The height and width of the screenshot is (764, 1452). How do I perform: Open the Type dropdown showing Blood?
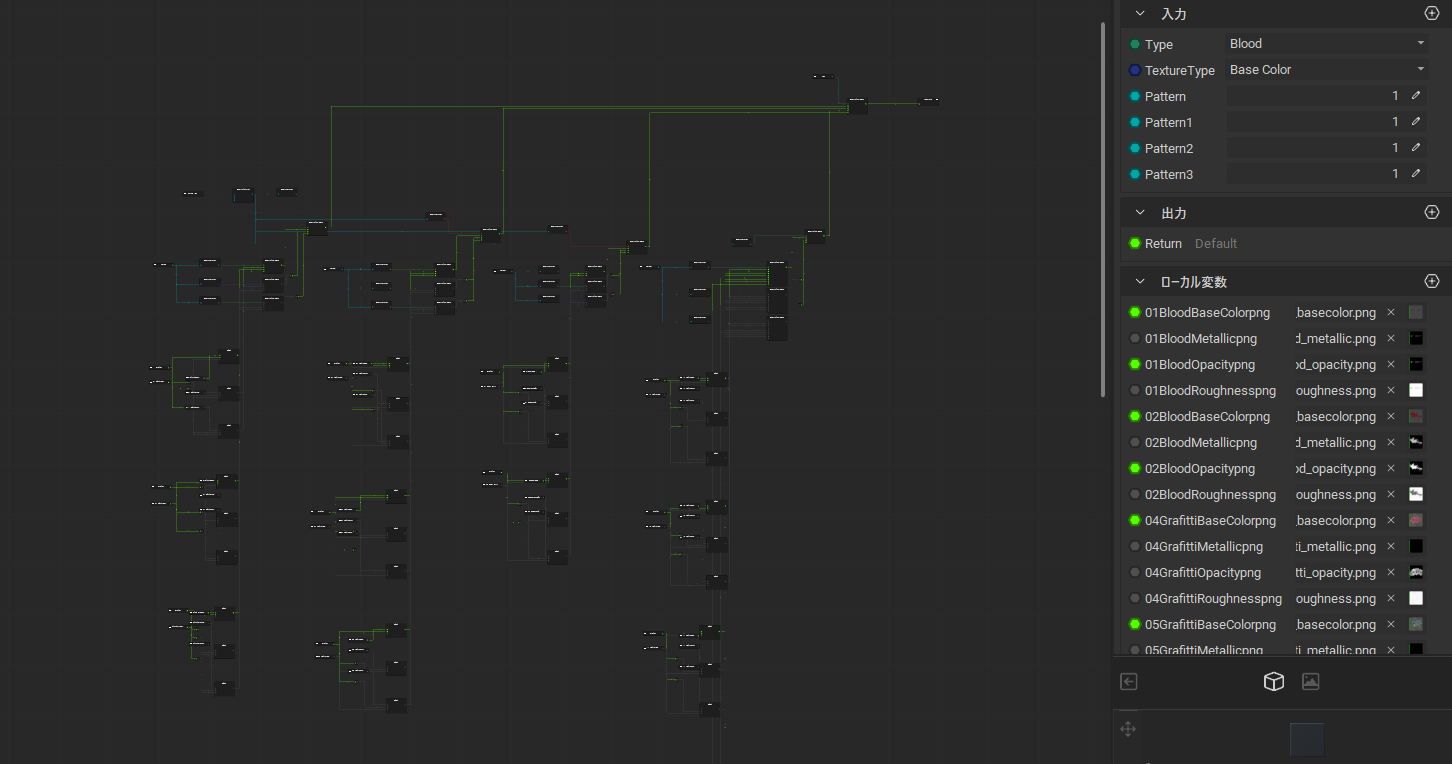click(1326, 44)
